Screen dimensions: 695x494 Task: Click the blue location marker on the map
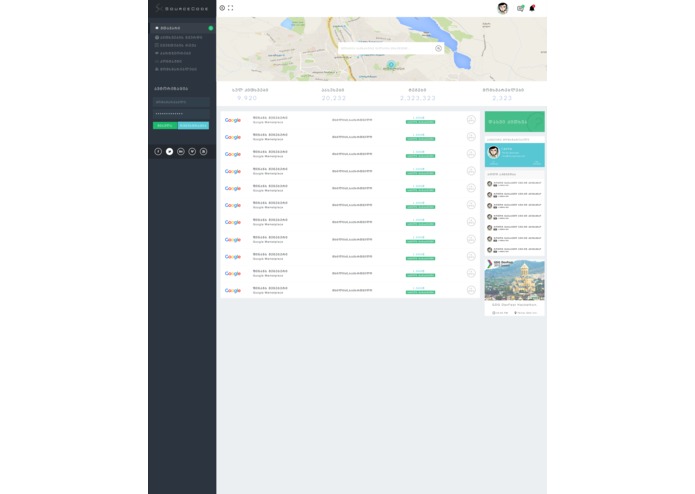(x=391, y=65)
